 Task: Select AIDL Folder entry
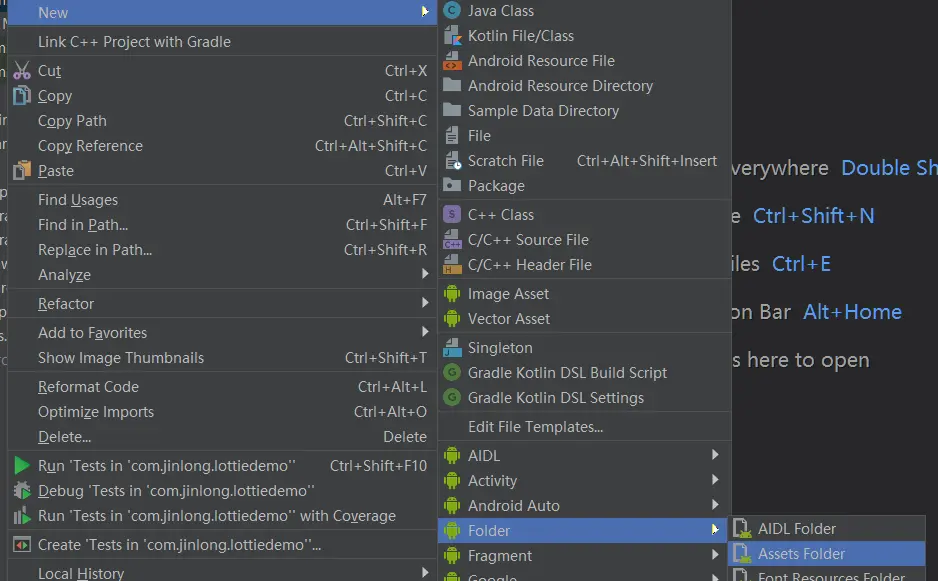(796, 529)
